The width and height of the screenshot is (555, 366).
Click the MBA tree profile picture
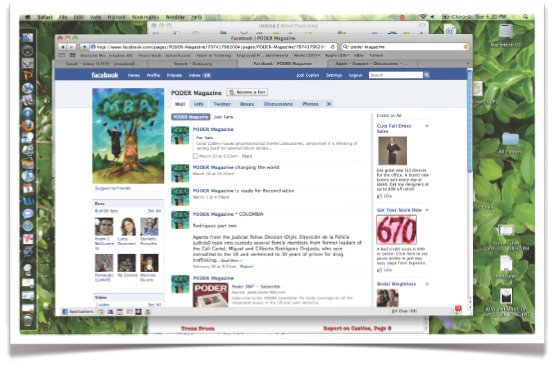[128, 136]
